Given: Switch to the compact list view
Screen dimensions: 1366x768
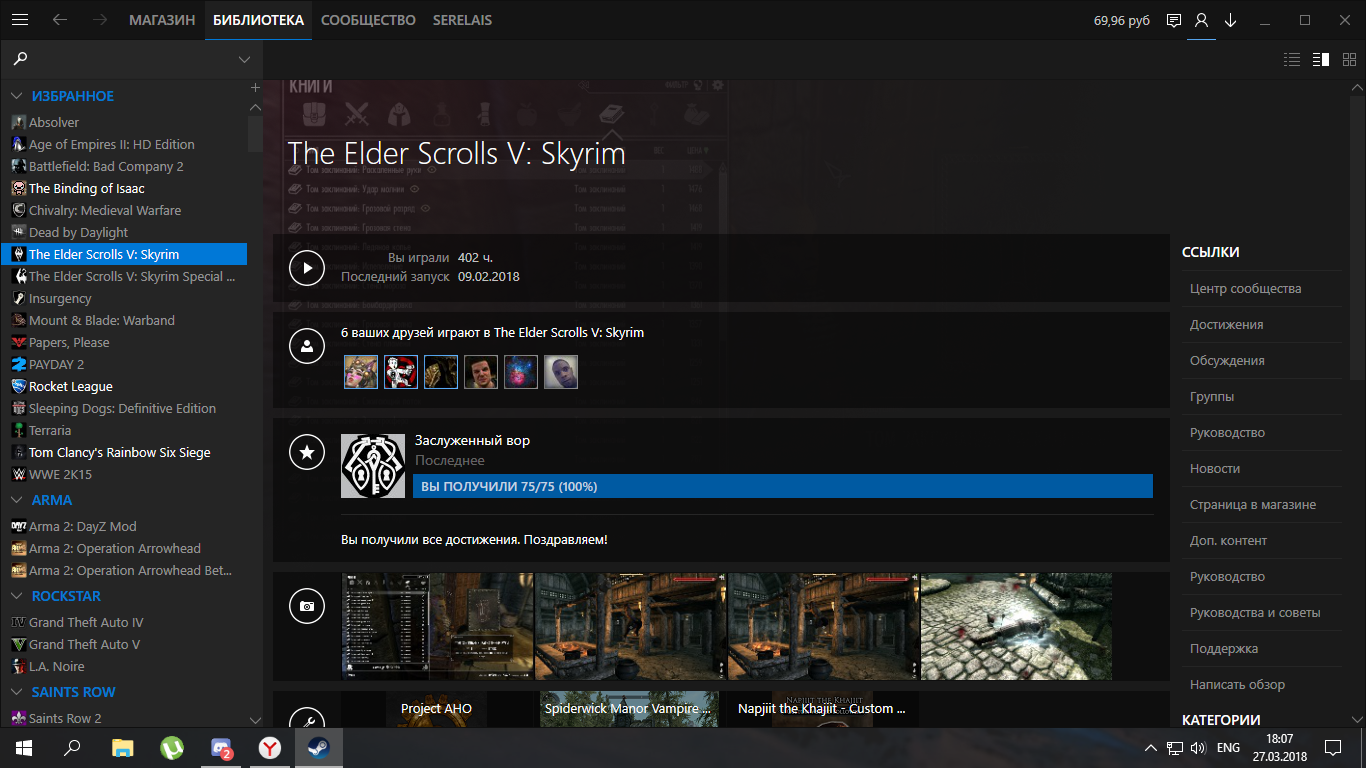Looking at the screenshot, I should 1292,59.
